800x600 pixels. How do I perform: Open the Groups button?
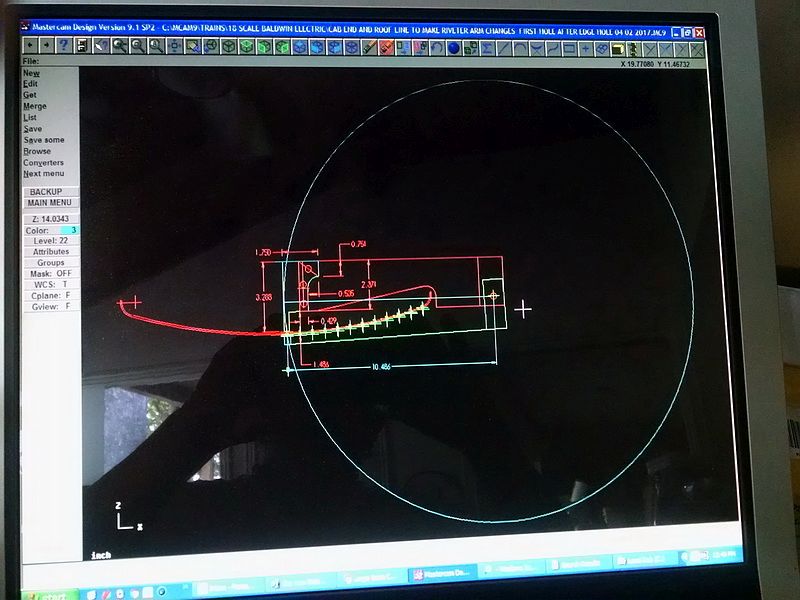point(51,262)
